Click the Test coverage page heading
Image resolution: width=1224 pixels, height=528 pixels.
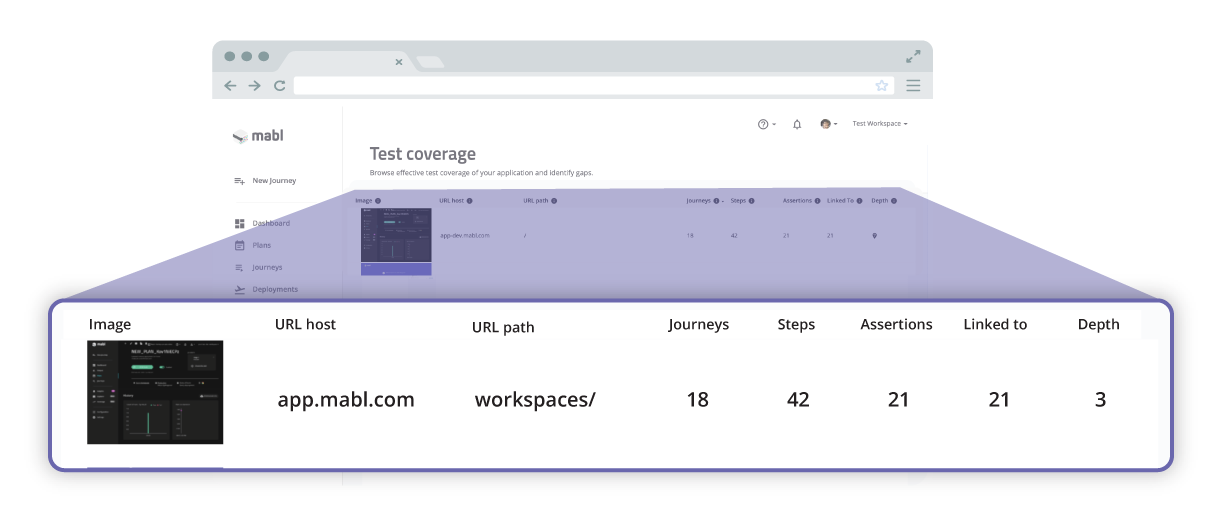(x=423, y=154)
